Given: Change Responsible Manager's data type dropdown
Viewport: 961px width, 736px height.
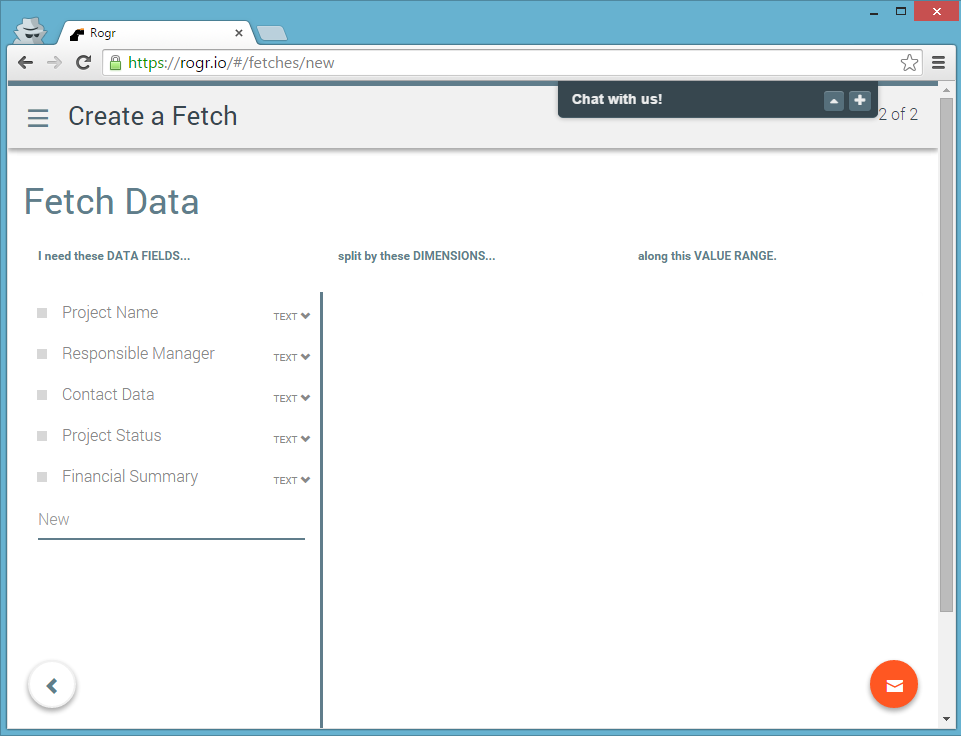Looking at the screenshot, I should tap(290, 356).
